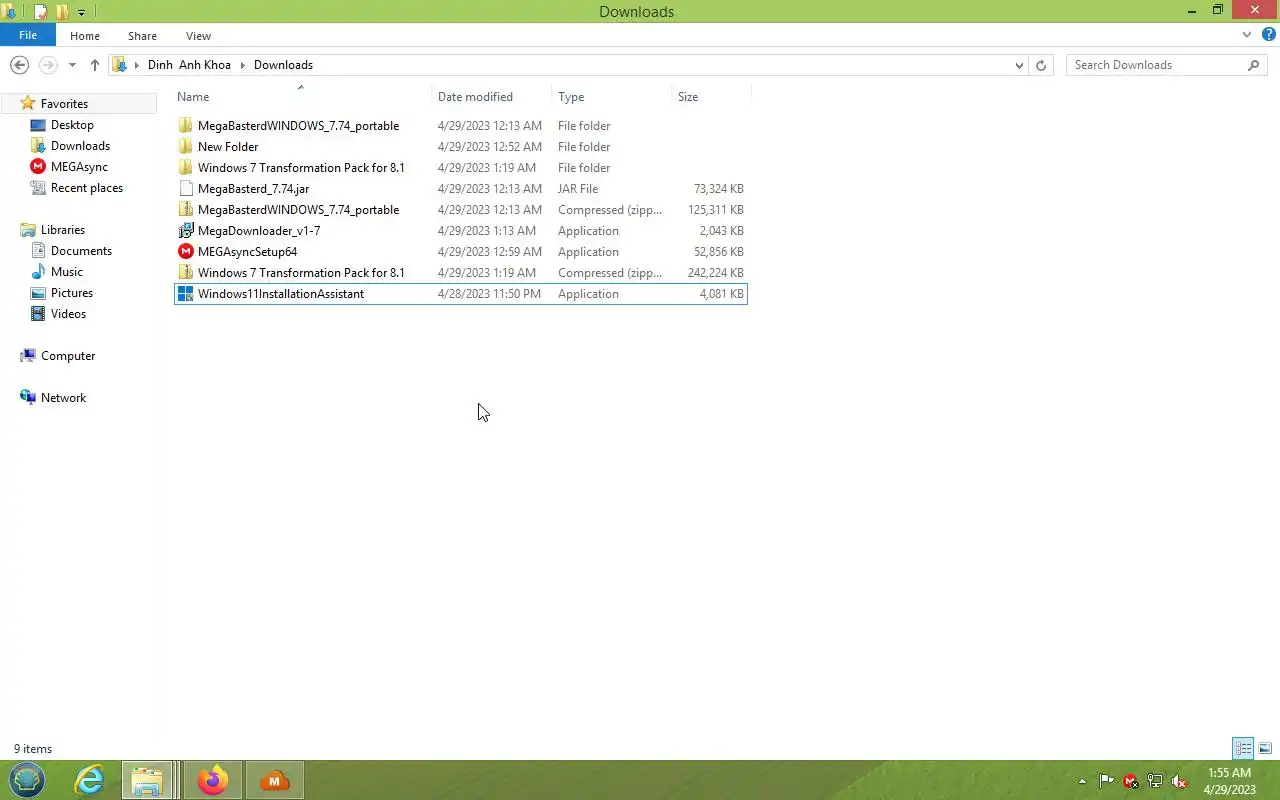Switch to the Share ribbon tab
Viewport: 1280px width, 800px height.
pos(142,36)
